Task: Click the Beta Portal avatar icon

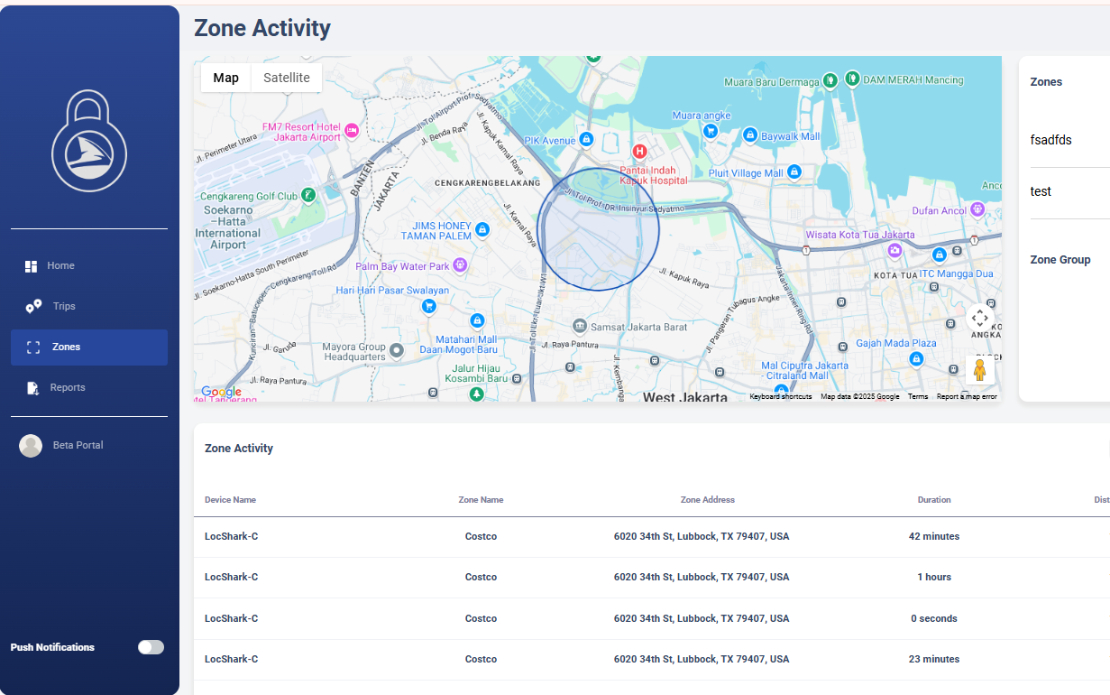Action: pos(30,446)
